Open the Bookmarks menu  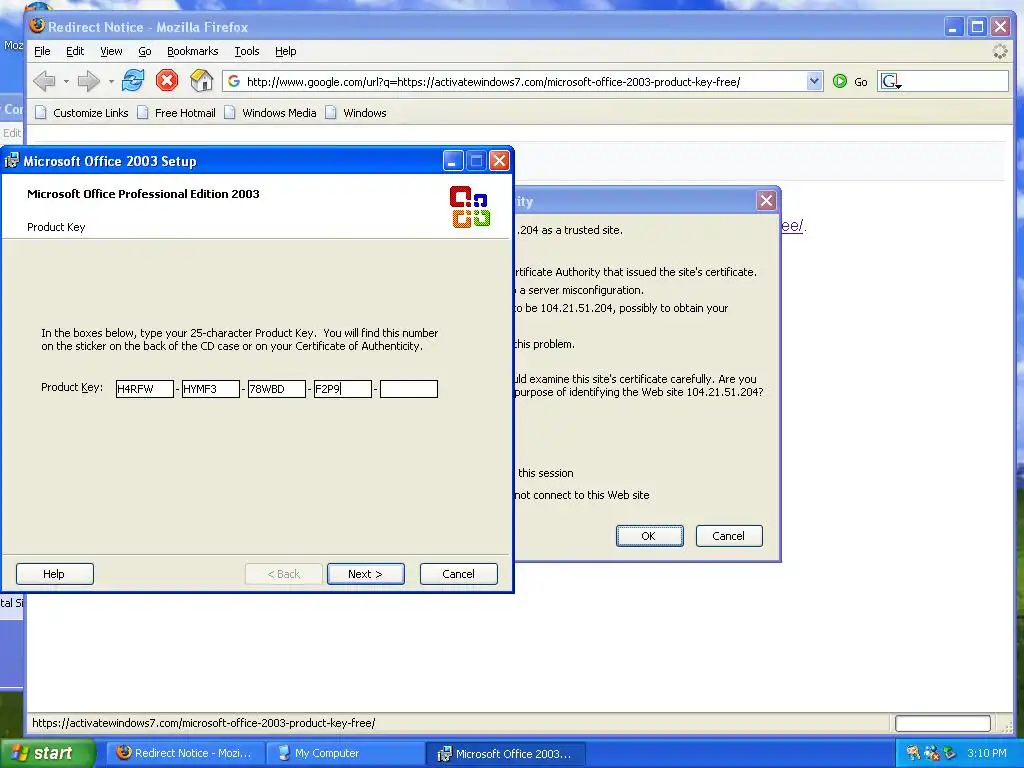pyautogui.click(x=192, y=51)
